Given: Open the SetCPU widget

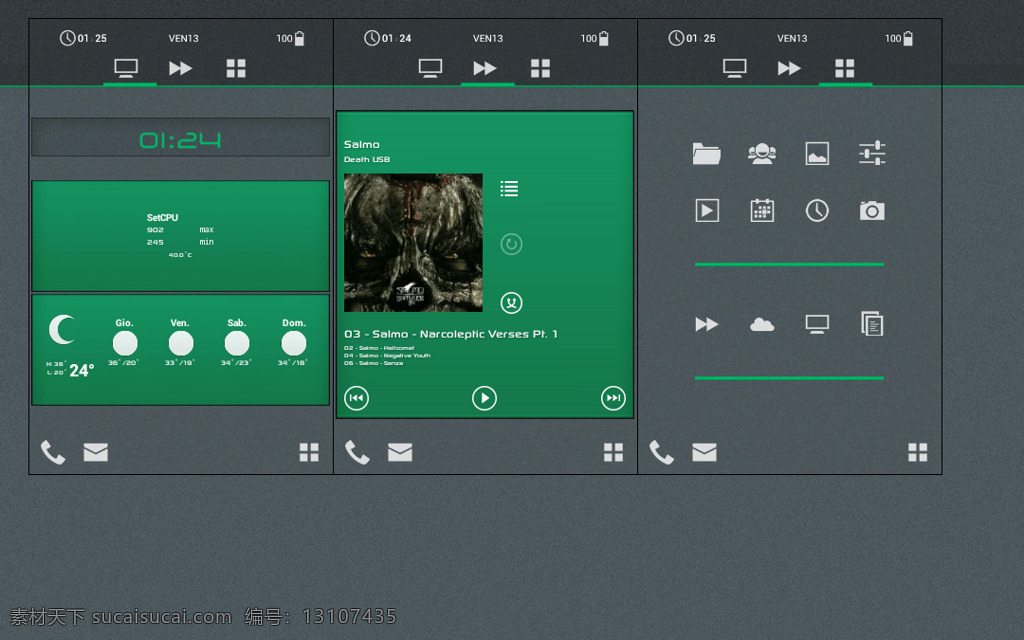Looking at the screenshot, I should click(x=180, y=236).
